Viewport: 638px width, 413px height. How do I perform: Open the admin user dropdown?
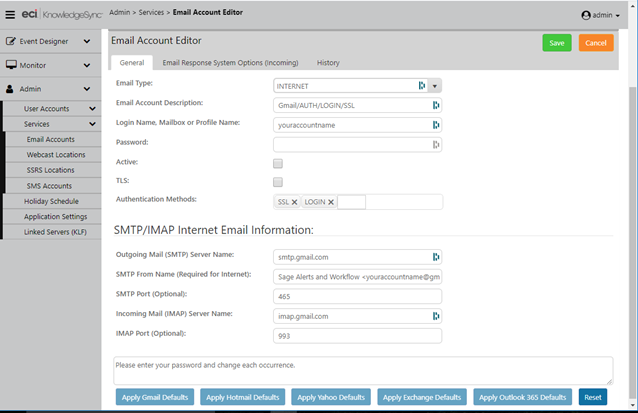(601, 15)
